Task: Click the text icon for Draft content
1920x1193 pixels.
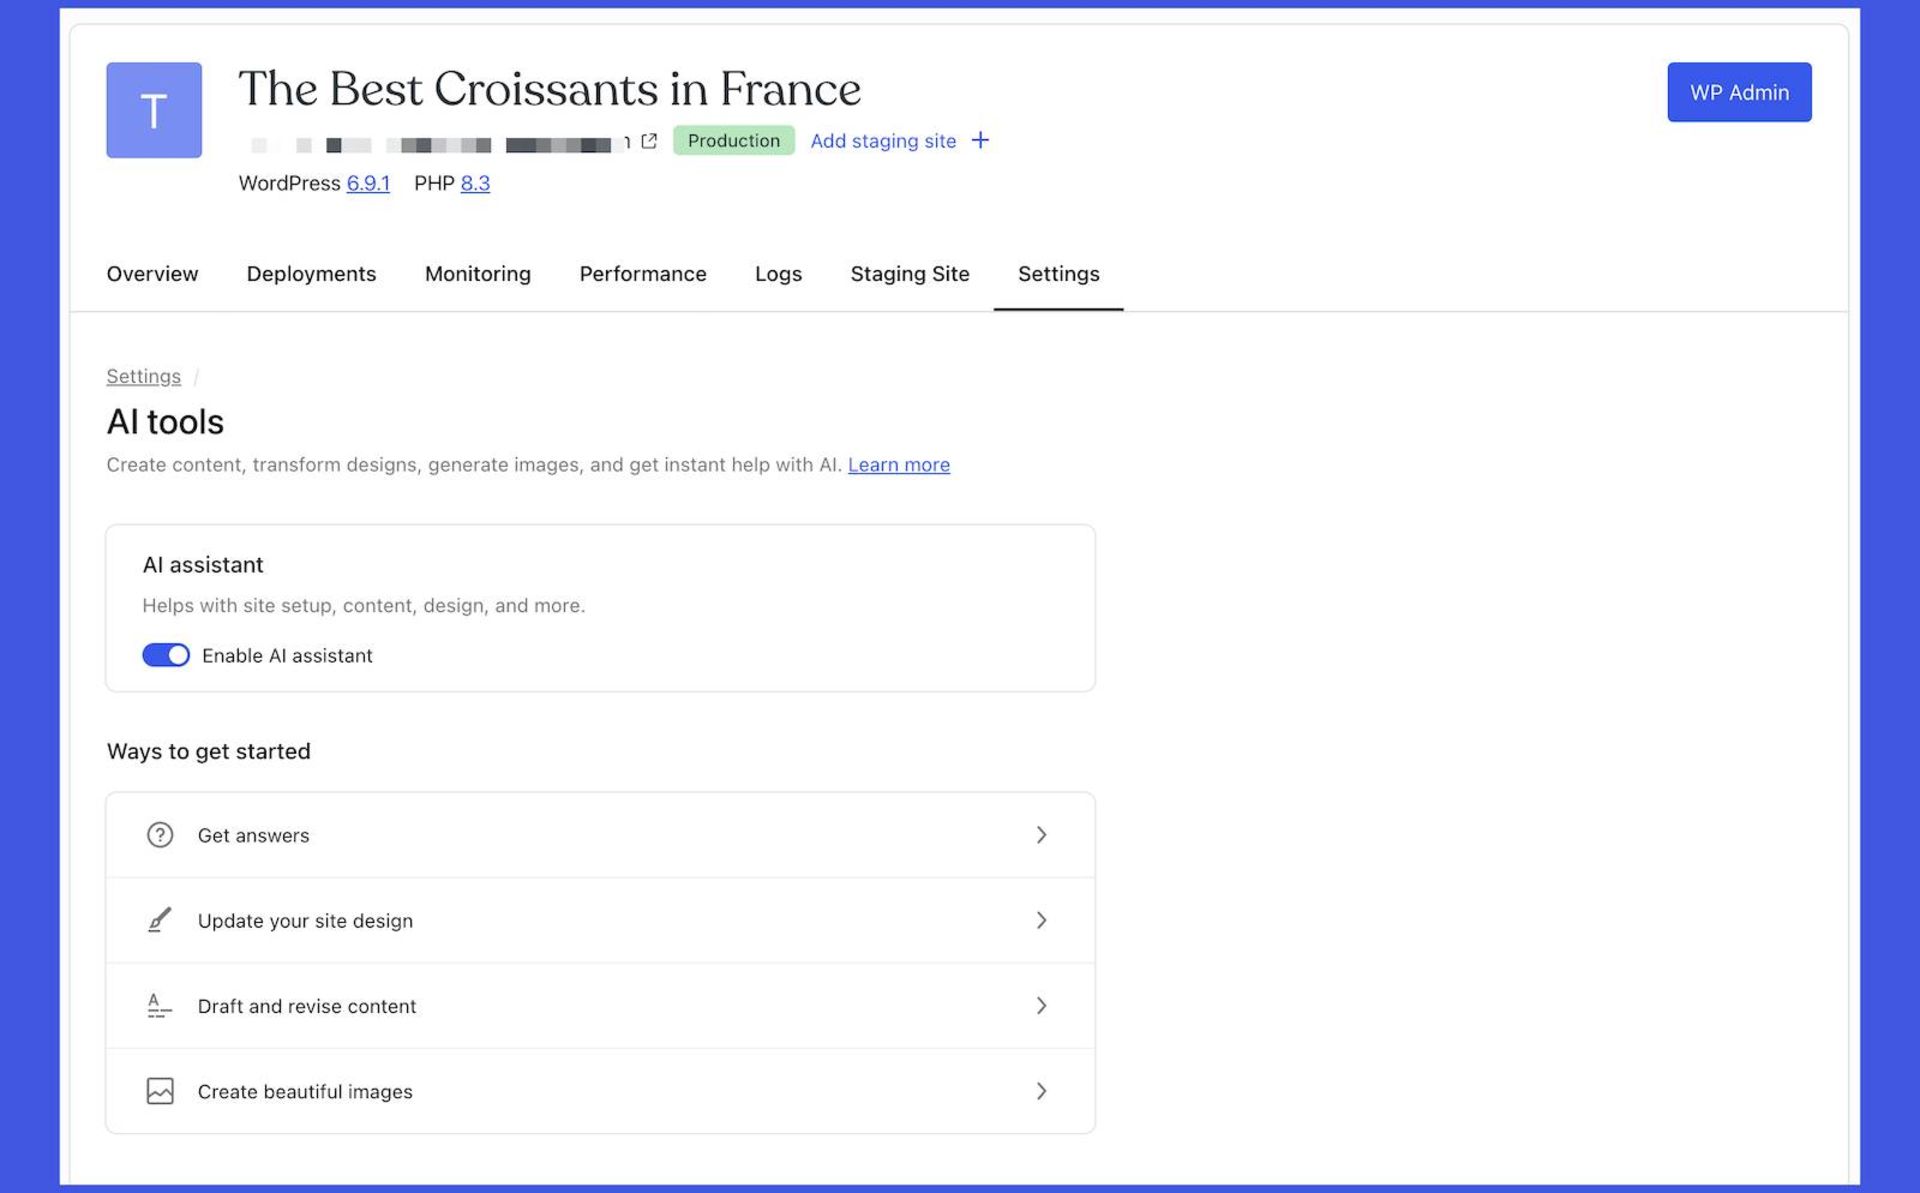Action: click(160, 1006)
